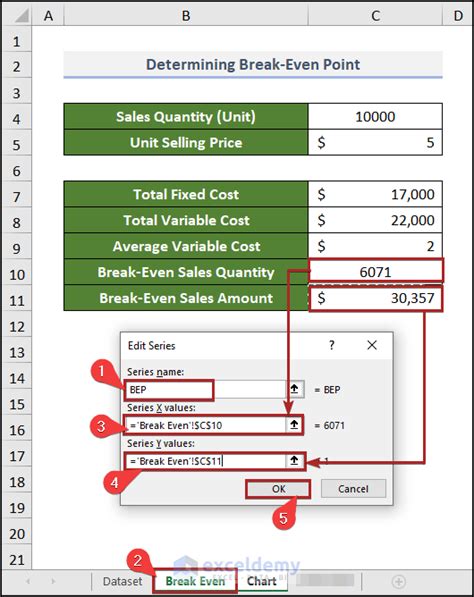Select cell with value 17,000
474x597 pixels.
(x=375, y=195)
